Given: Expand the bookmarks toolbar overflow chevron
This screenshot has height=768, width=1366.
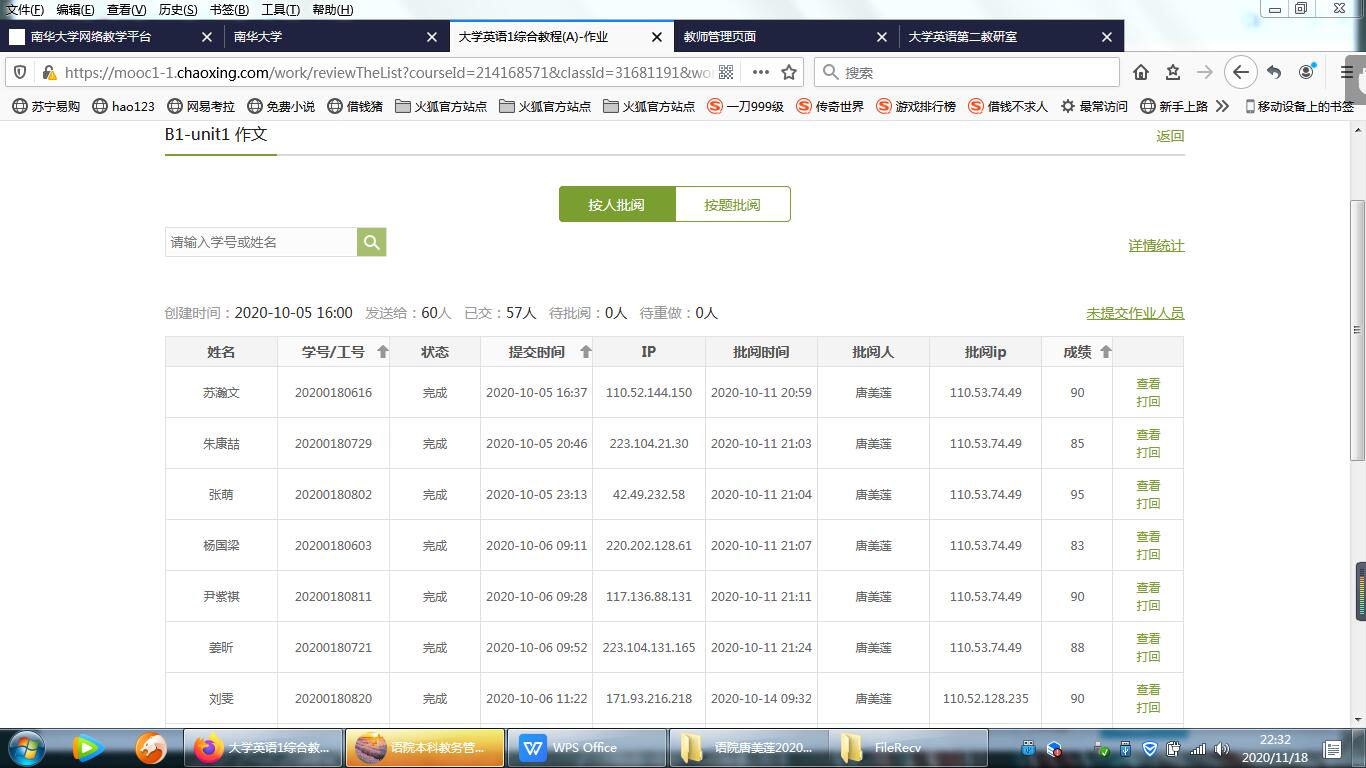Looking at the screenshot, I should (x=1222, y=106).
